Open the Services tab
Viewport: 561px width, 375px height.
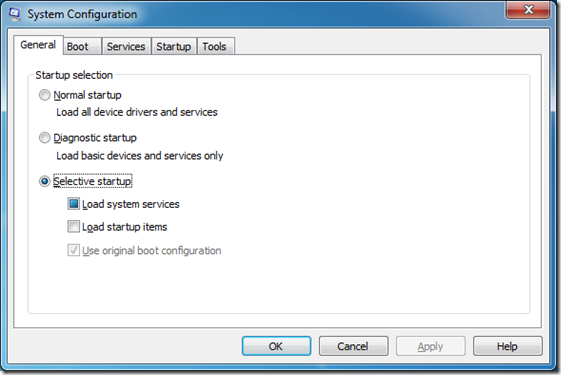126,46
